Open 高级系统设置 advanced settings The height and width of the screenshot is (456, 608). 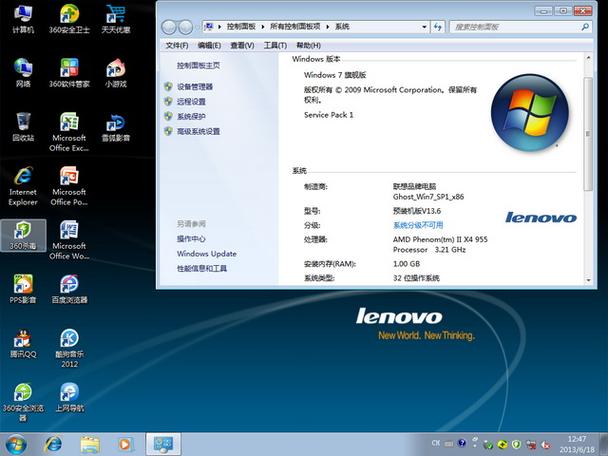point(197,131)
